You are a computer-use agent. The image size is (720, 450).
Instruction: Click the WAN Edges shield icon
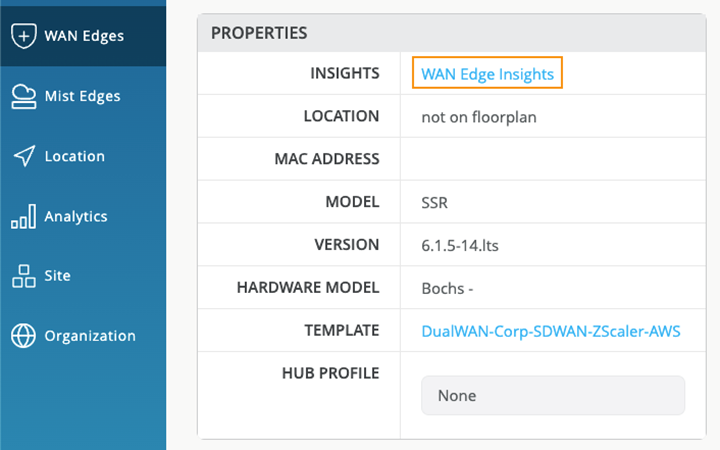tap(23, 36)
